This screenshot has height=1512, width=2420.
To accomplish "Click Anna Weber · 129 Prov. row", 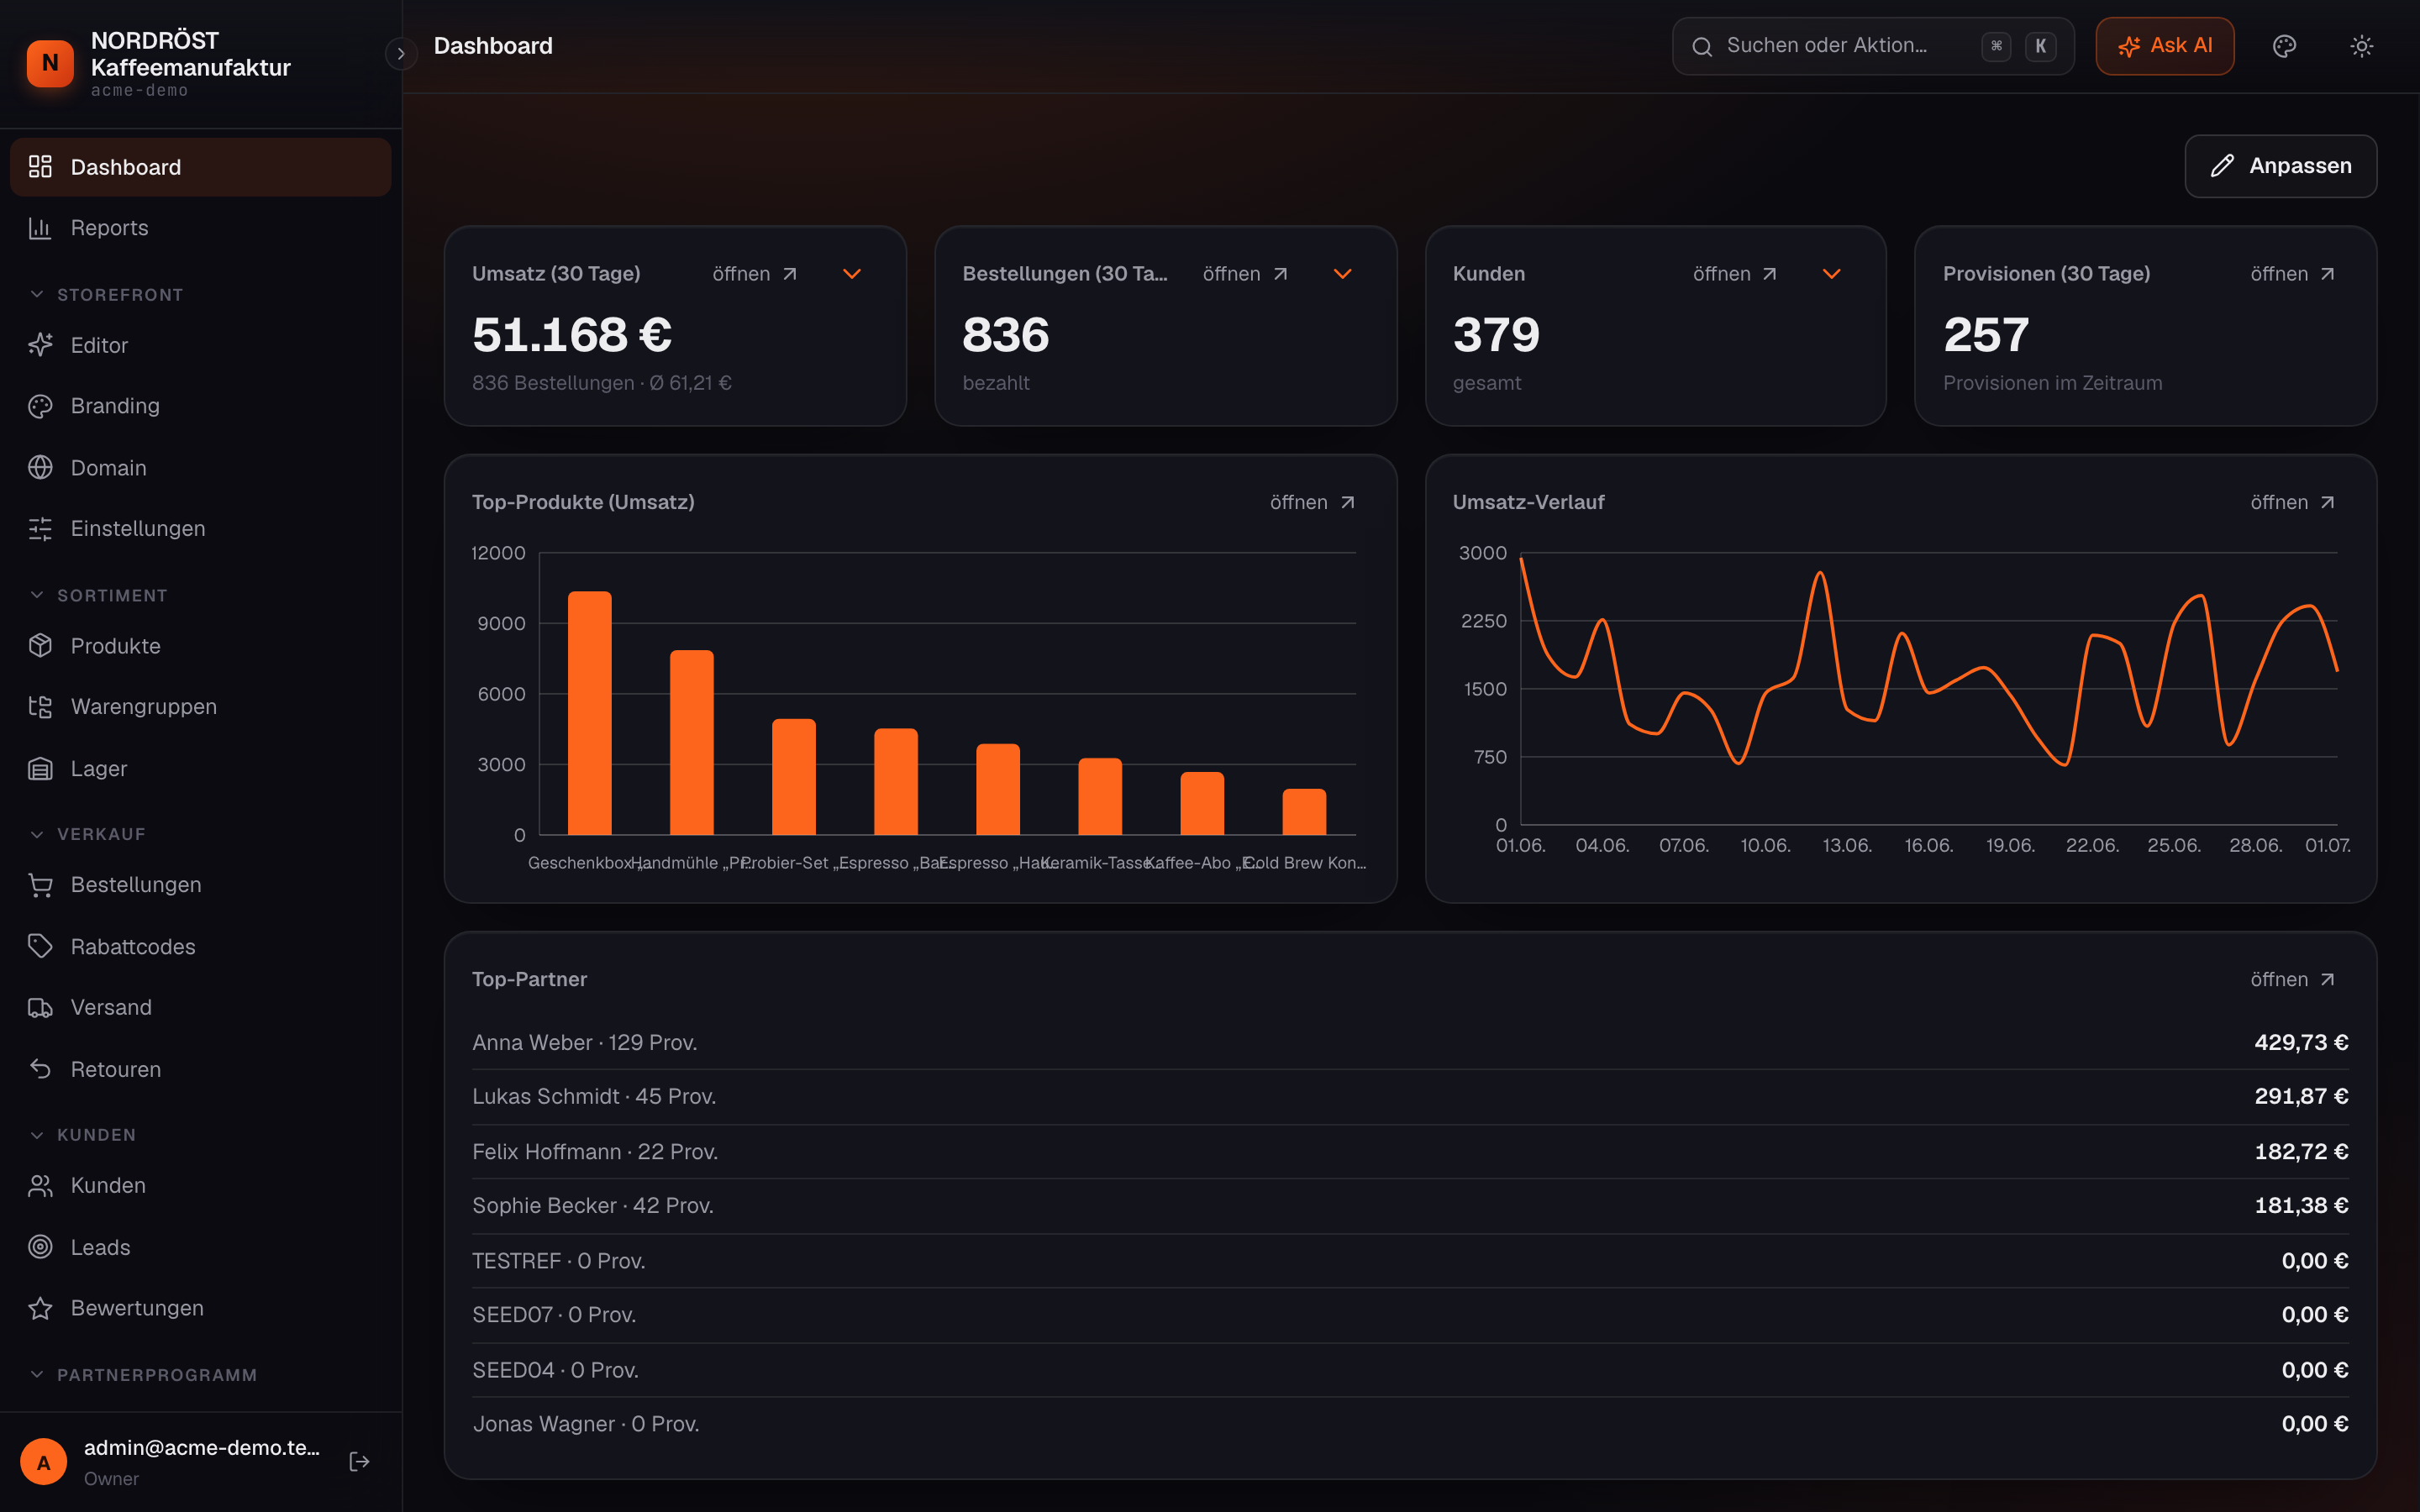I will (x=1410, y=1042).
